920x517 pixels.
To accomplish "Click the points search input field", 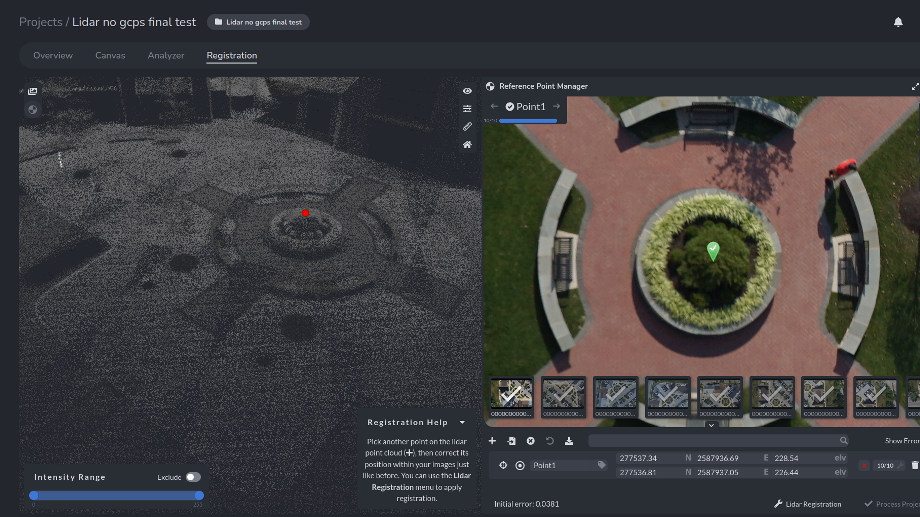I will click(x=718, y=441).
